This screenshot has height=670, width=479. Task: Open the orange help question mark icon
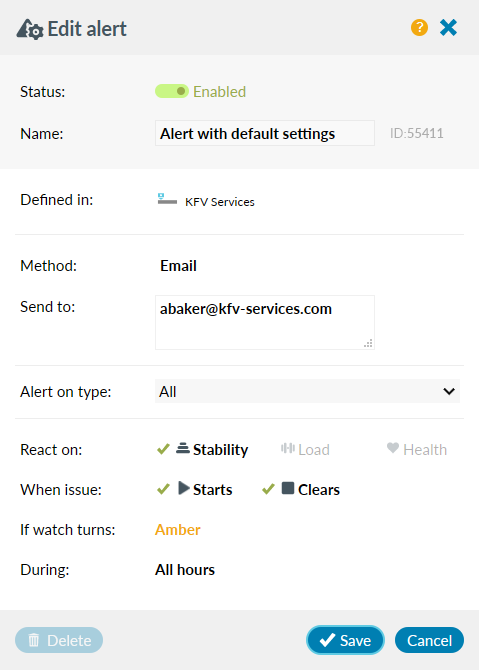(419, 28)
